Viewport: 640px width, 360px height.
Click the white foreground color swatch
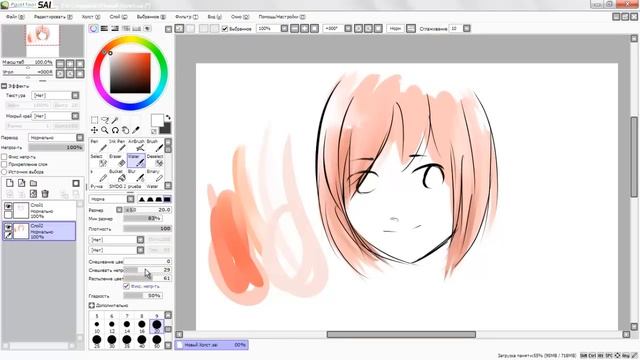[x=157, y=120]
